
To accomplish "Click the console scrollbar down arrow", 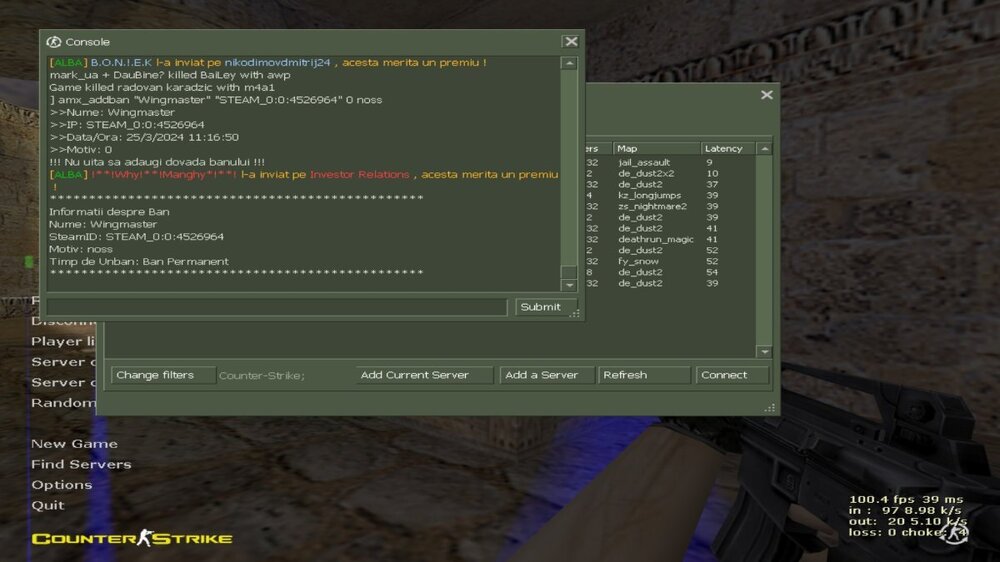I will [569, 287].
